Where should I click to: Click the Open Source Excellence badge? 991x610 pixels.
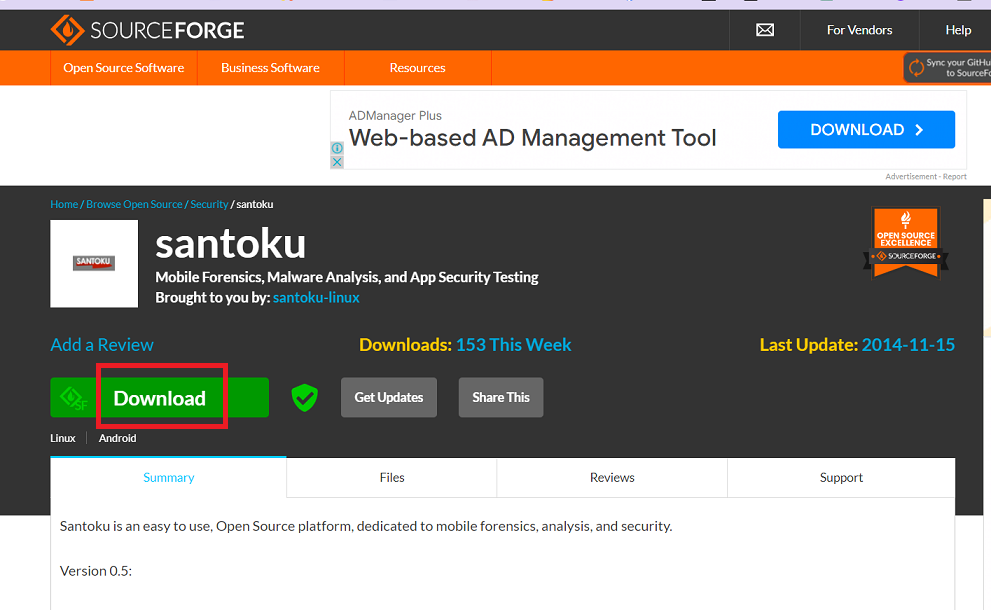tap(906, 243)
